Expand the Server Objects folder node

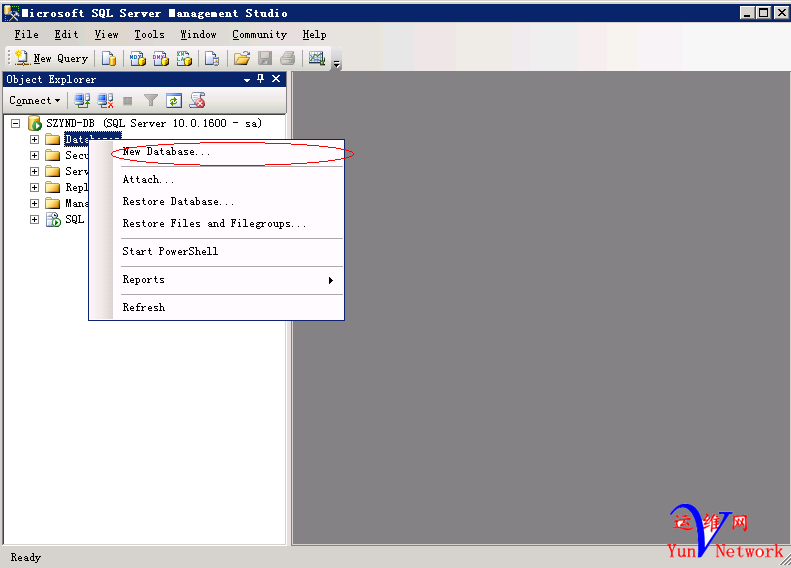point(34,172)
